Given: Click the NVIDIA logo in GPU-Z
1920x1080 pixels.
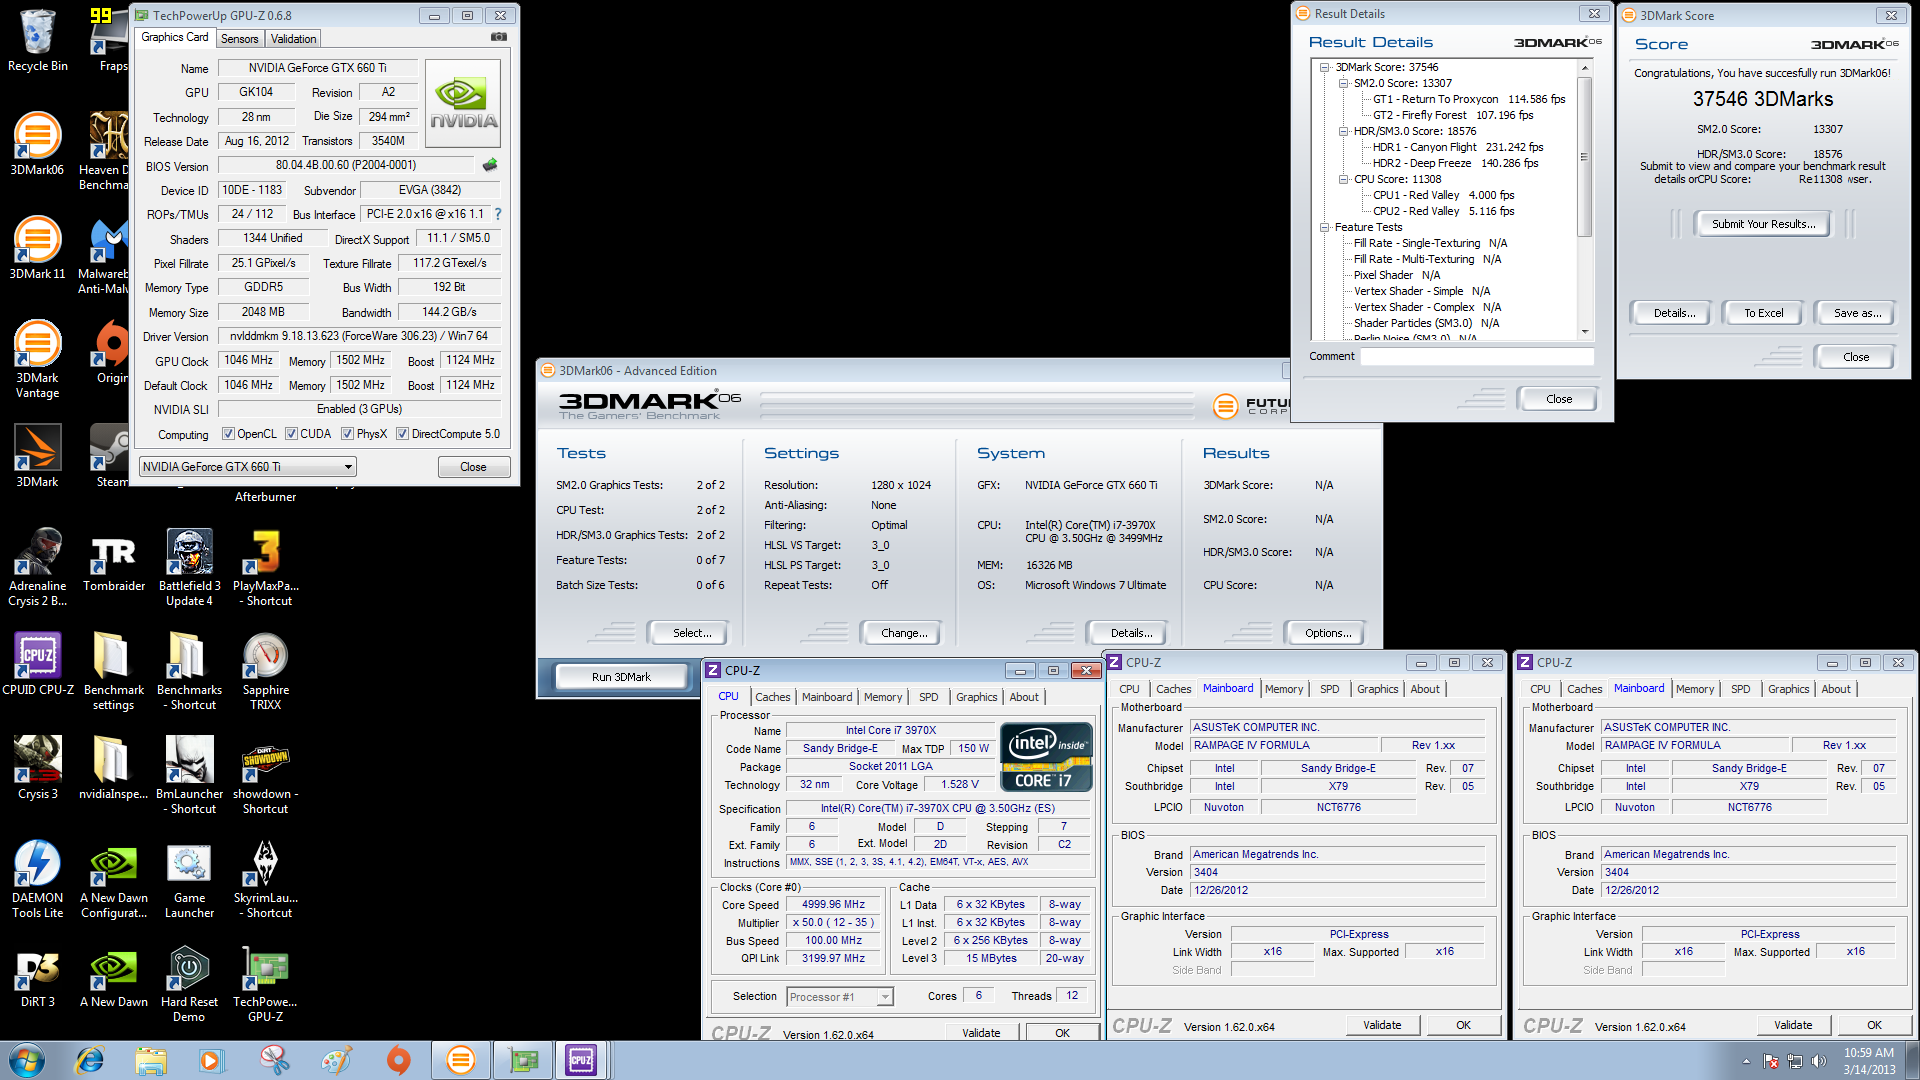Looking at the screenshot, I should tap(463, 104).
